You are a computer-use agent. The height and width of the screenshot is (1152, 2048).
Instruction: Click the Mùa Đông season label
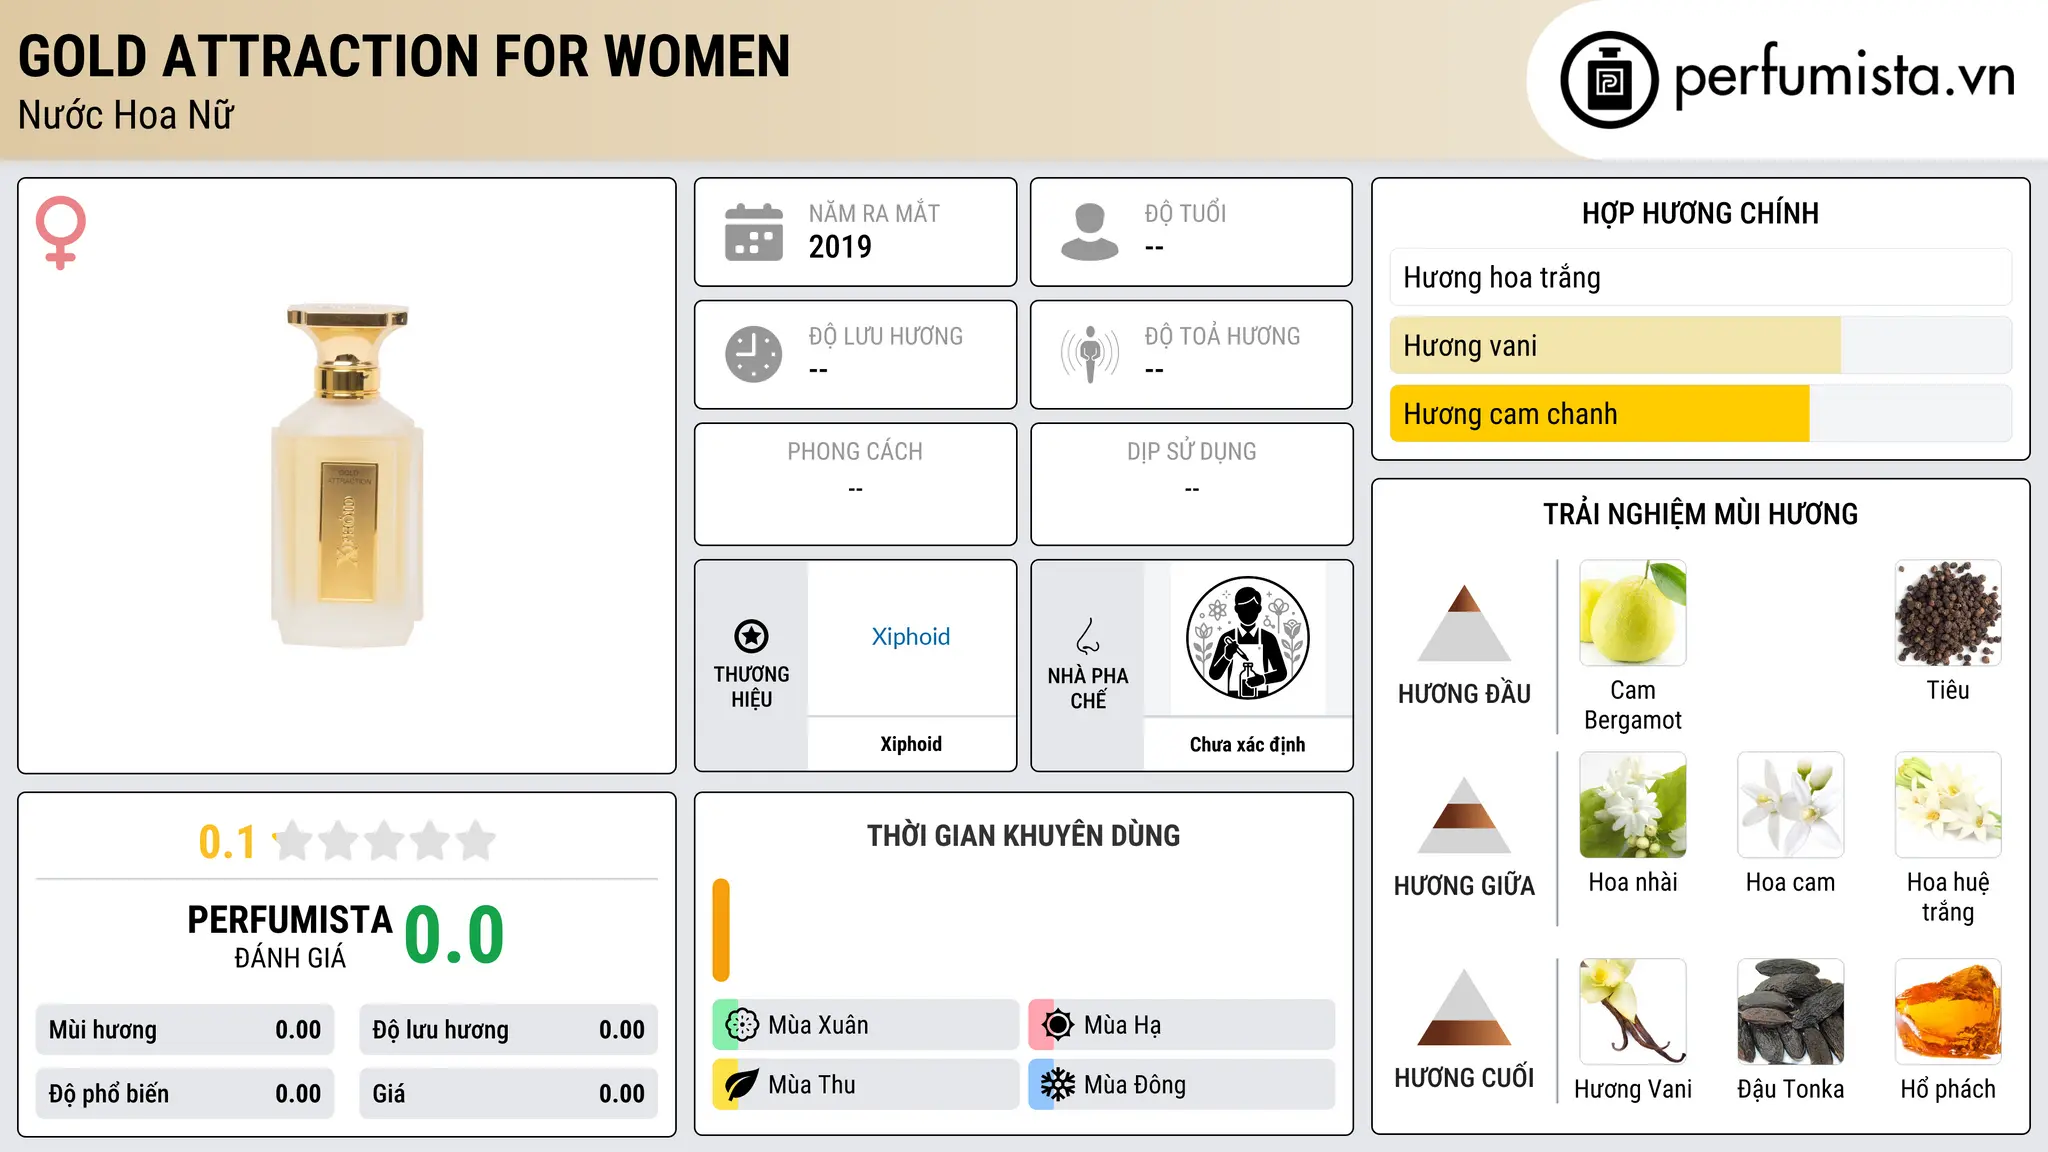pos(1135,1085)
